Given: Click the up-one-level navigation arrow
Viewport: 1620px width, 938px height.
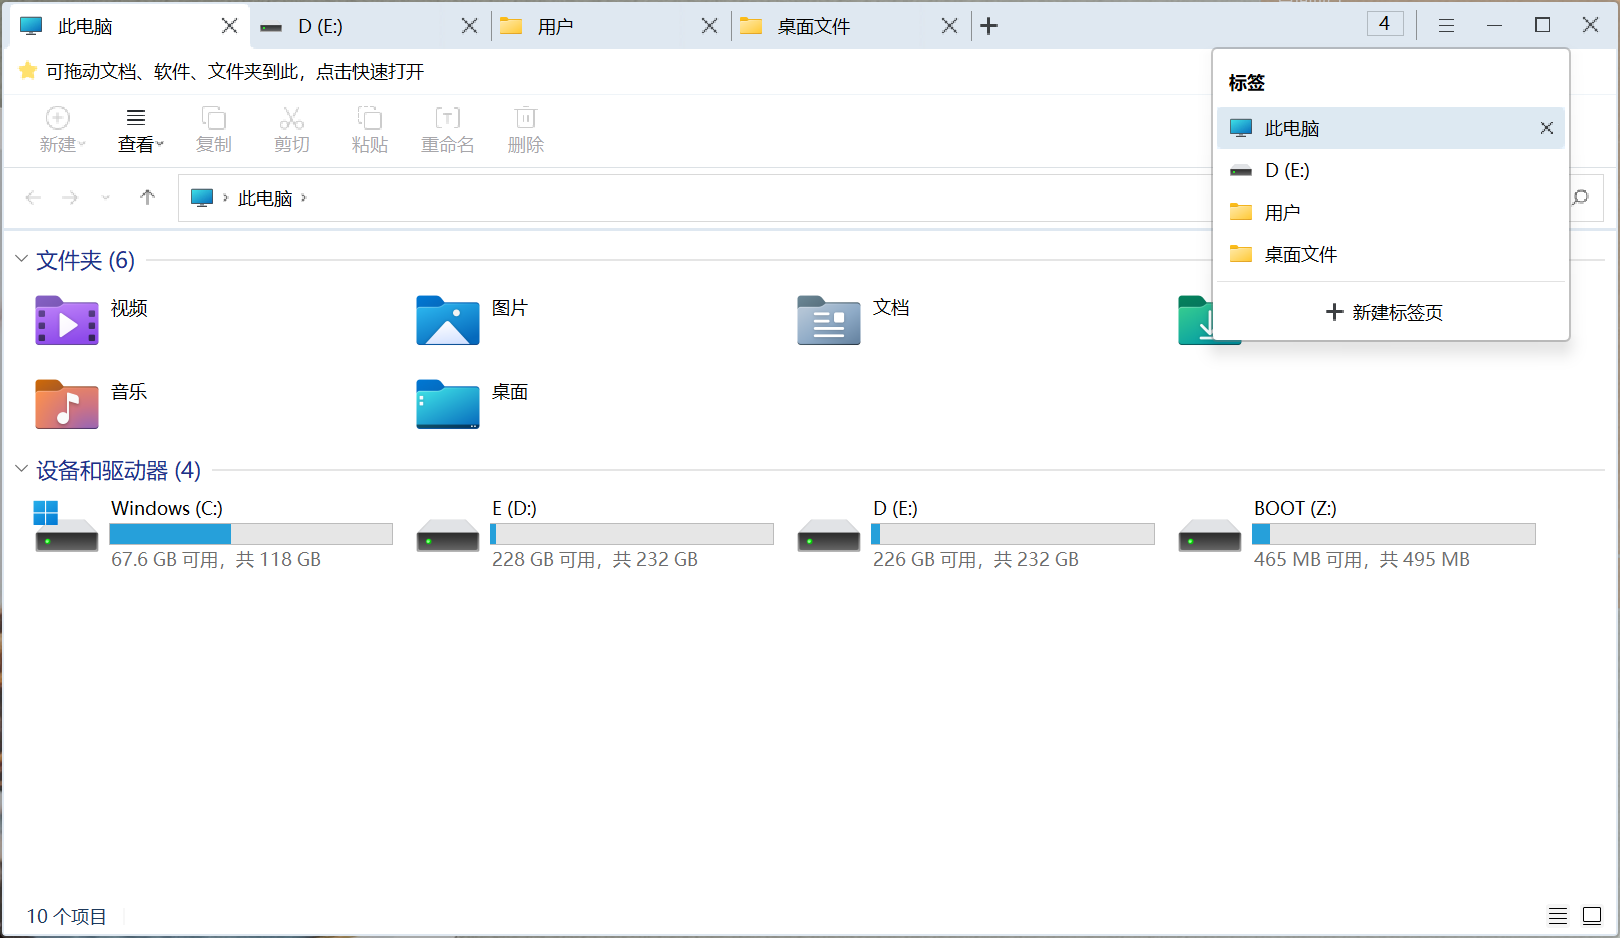Looking at the screenshot, I should 146,197.
